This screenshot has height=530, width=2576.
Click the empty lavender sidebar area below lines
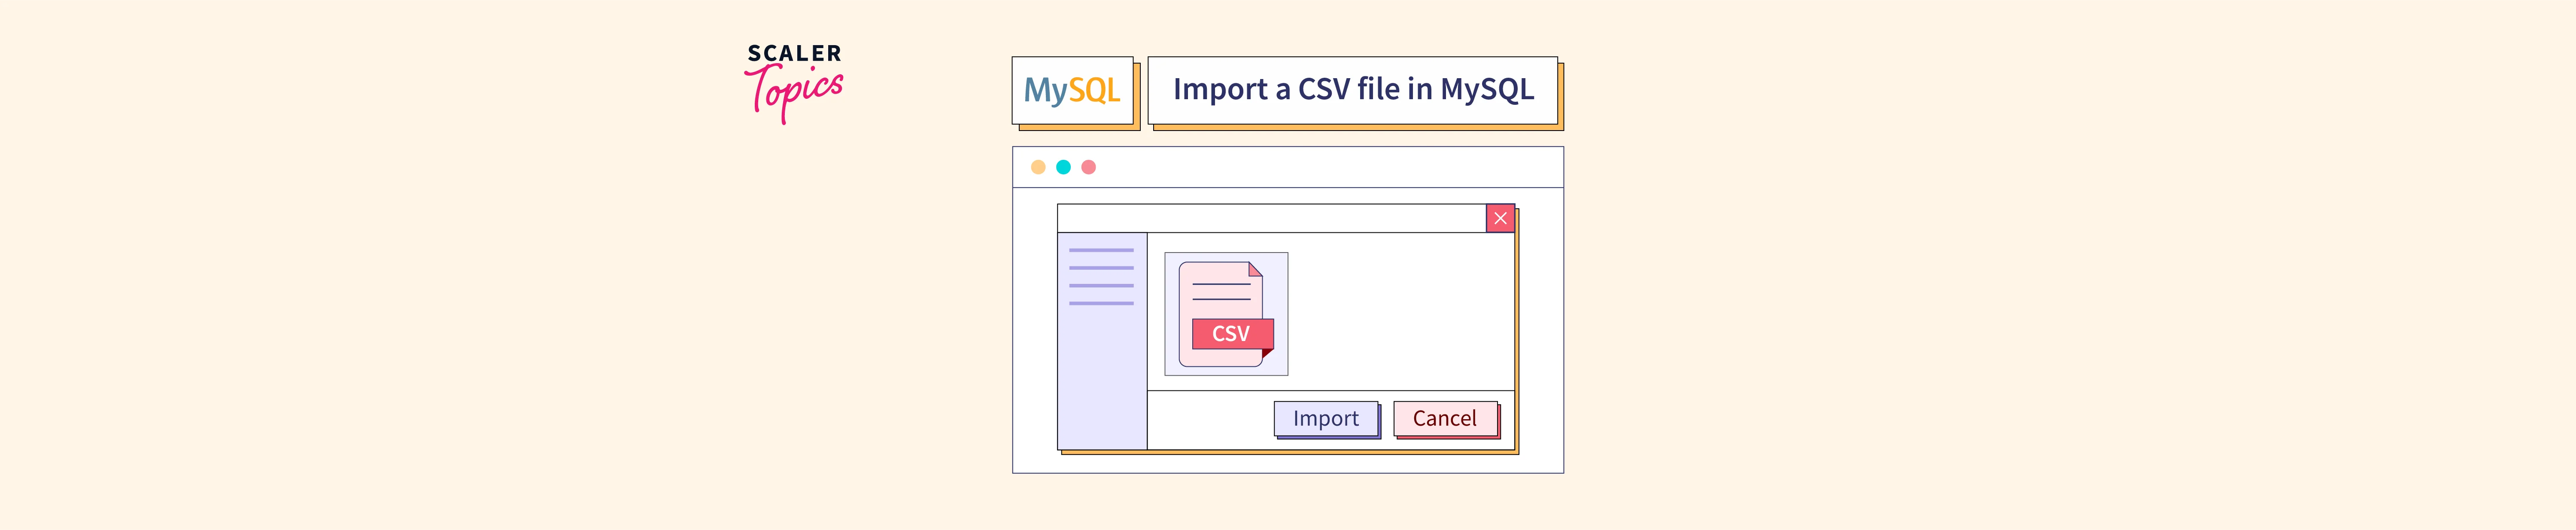(x=1101, y=380)
